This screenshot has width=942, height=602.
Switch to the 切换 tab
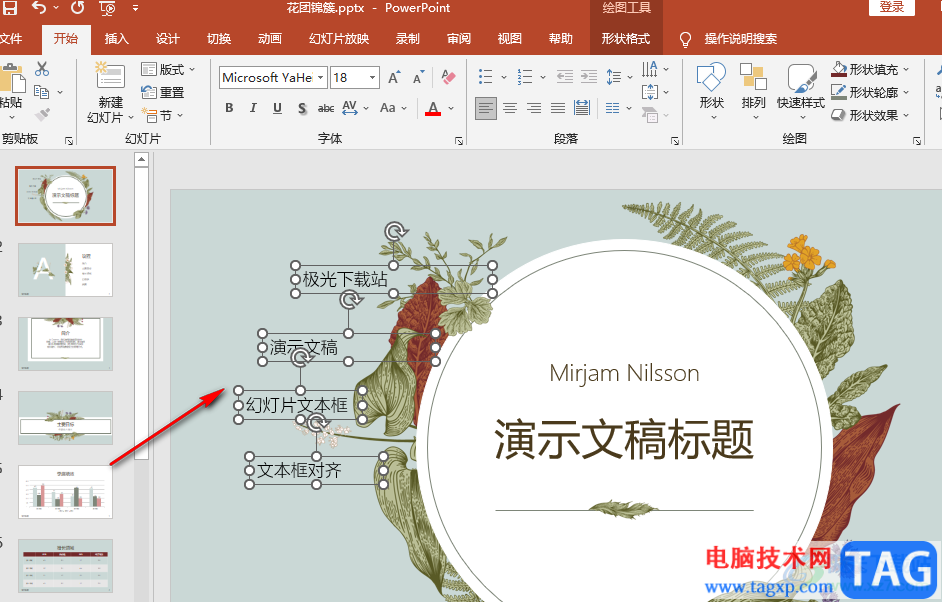[219, 39]
